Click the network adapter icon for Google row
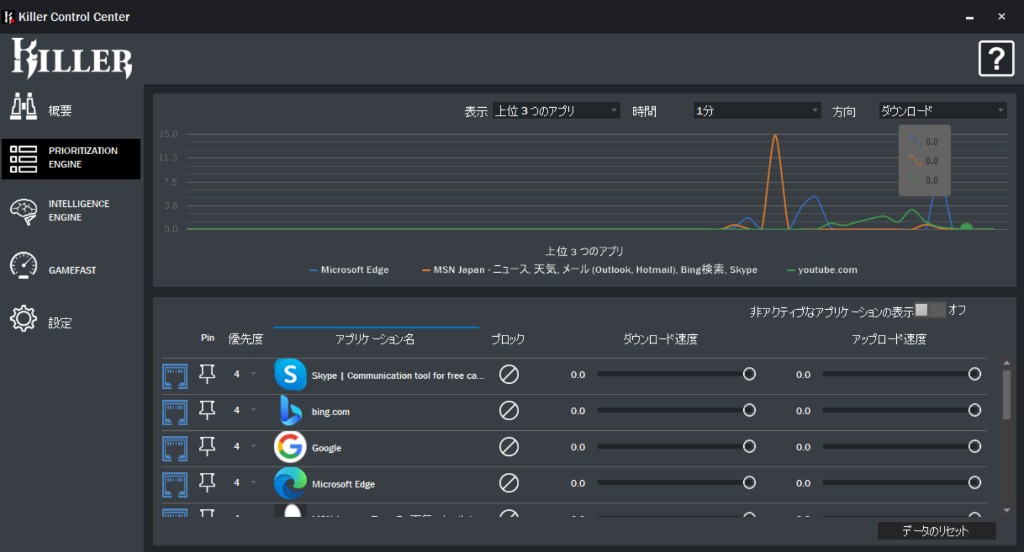This screenshot has width=1024, height=552. (x=175, y=447)
